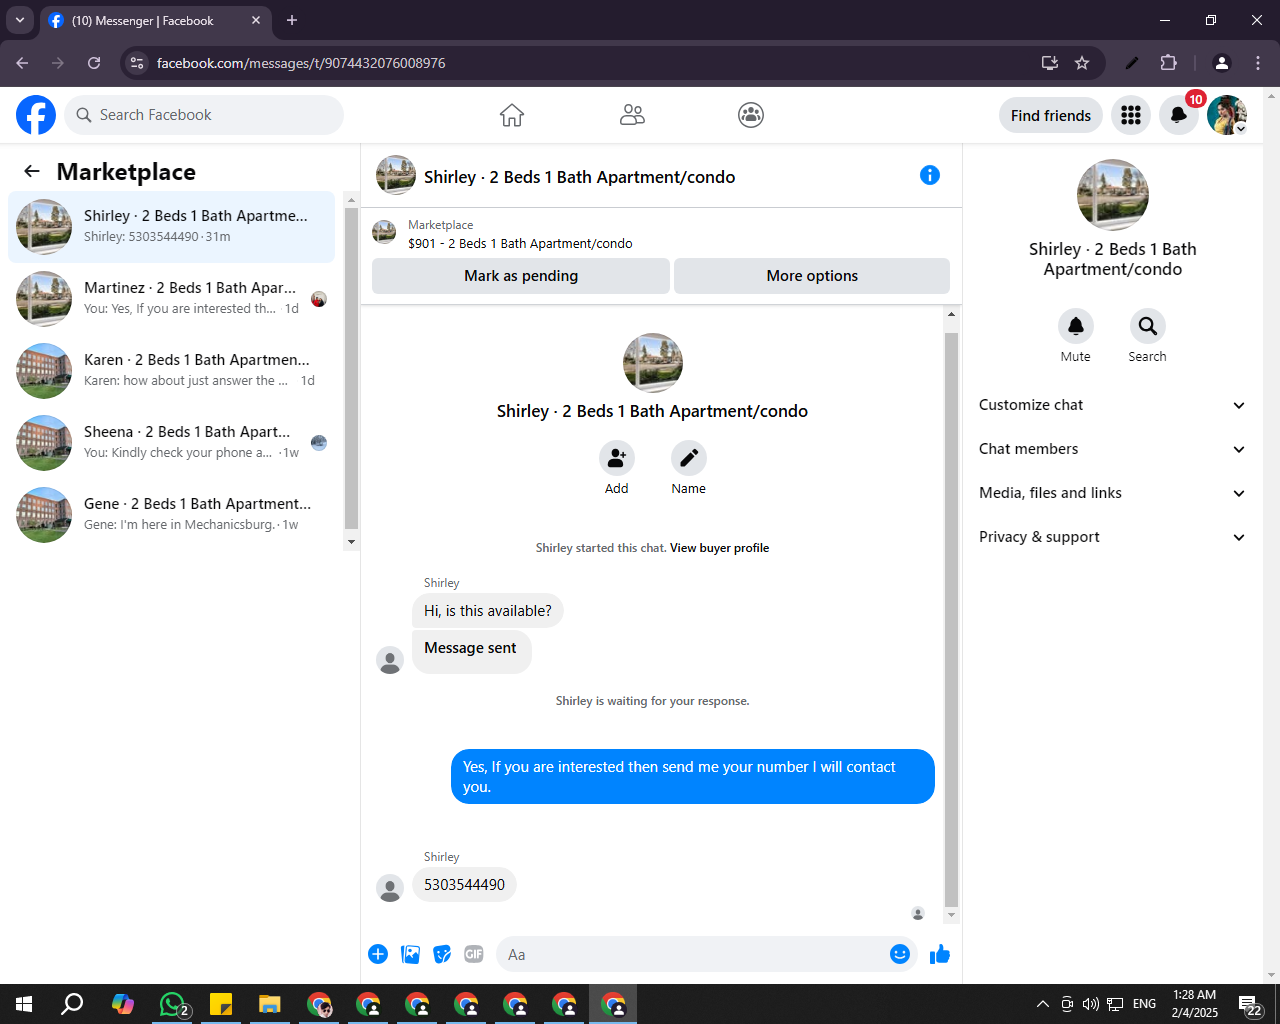Screen dimensions: 1280x1024
Task: Click the Find friends button
Action: [x=1051, y=115]
